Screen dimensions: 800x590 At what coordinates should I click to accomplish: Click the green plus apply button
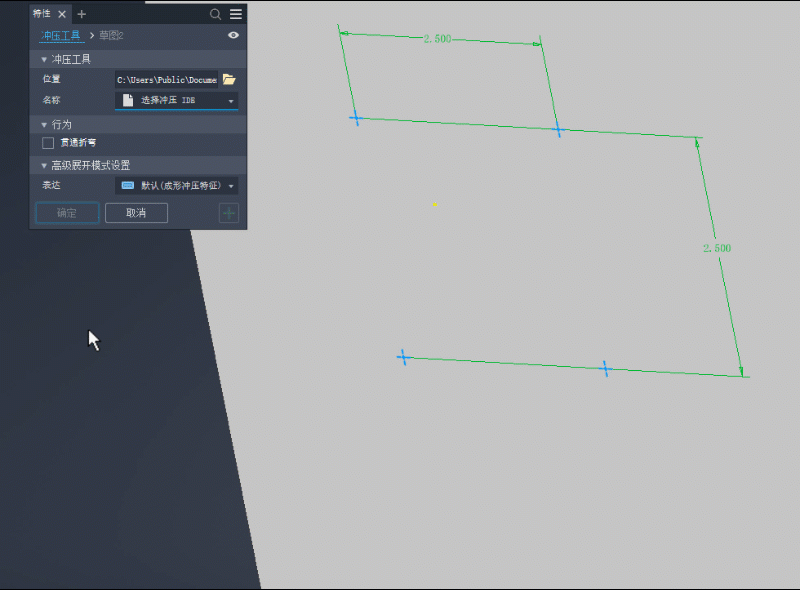point(229,213)
